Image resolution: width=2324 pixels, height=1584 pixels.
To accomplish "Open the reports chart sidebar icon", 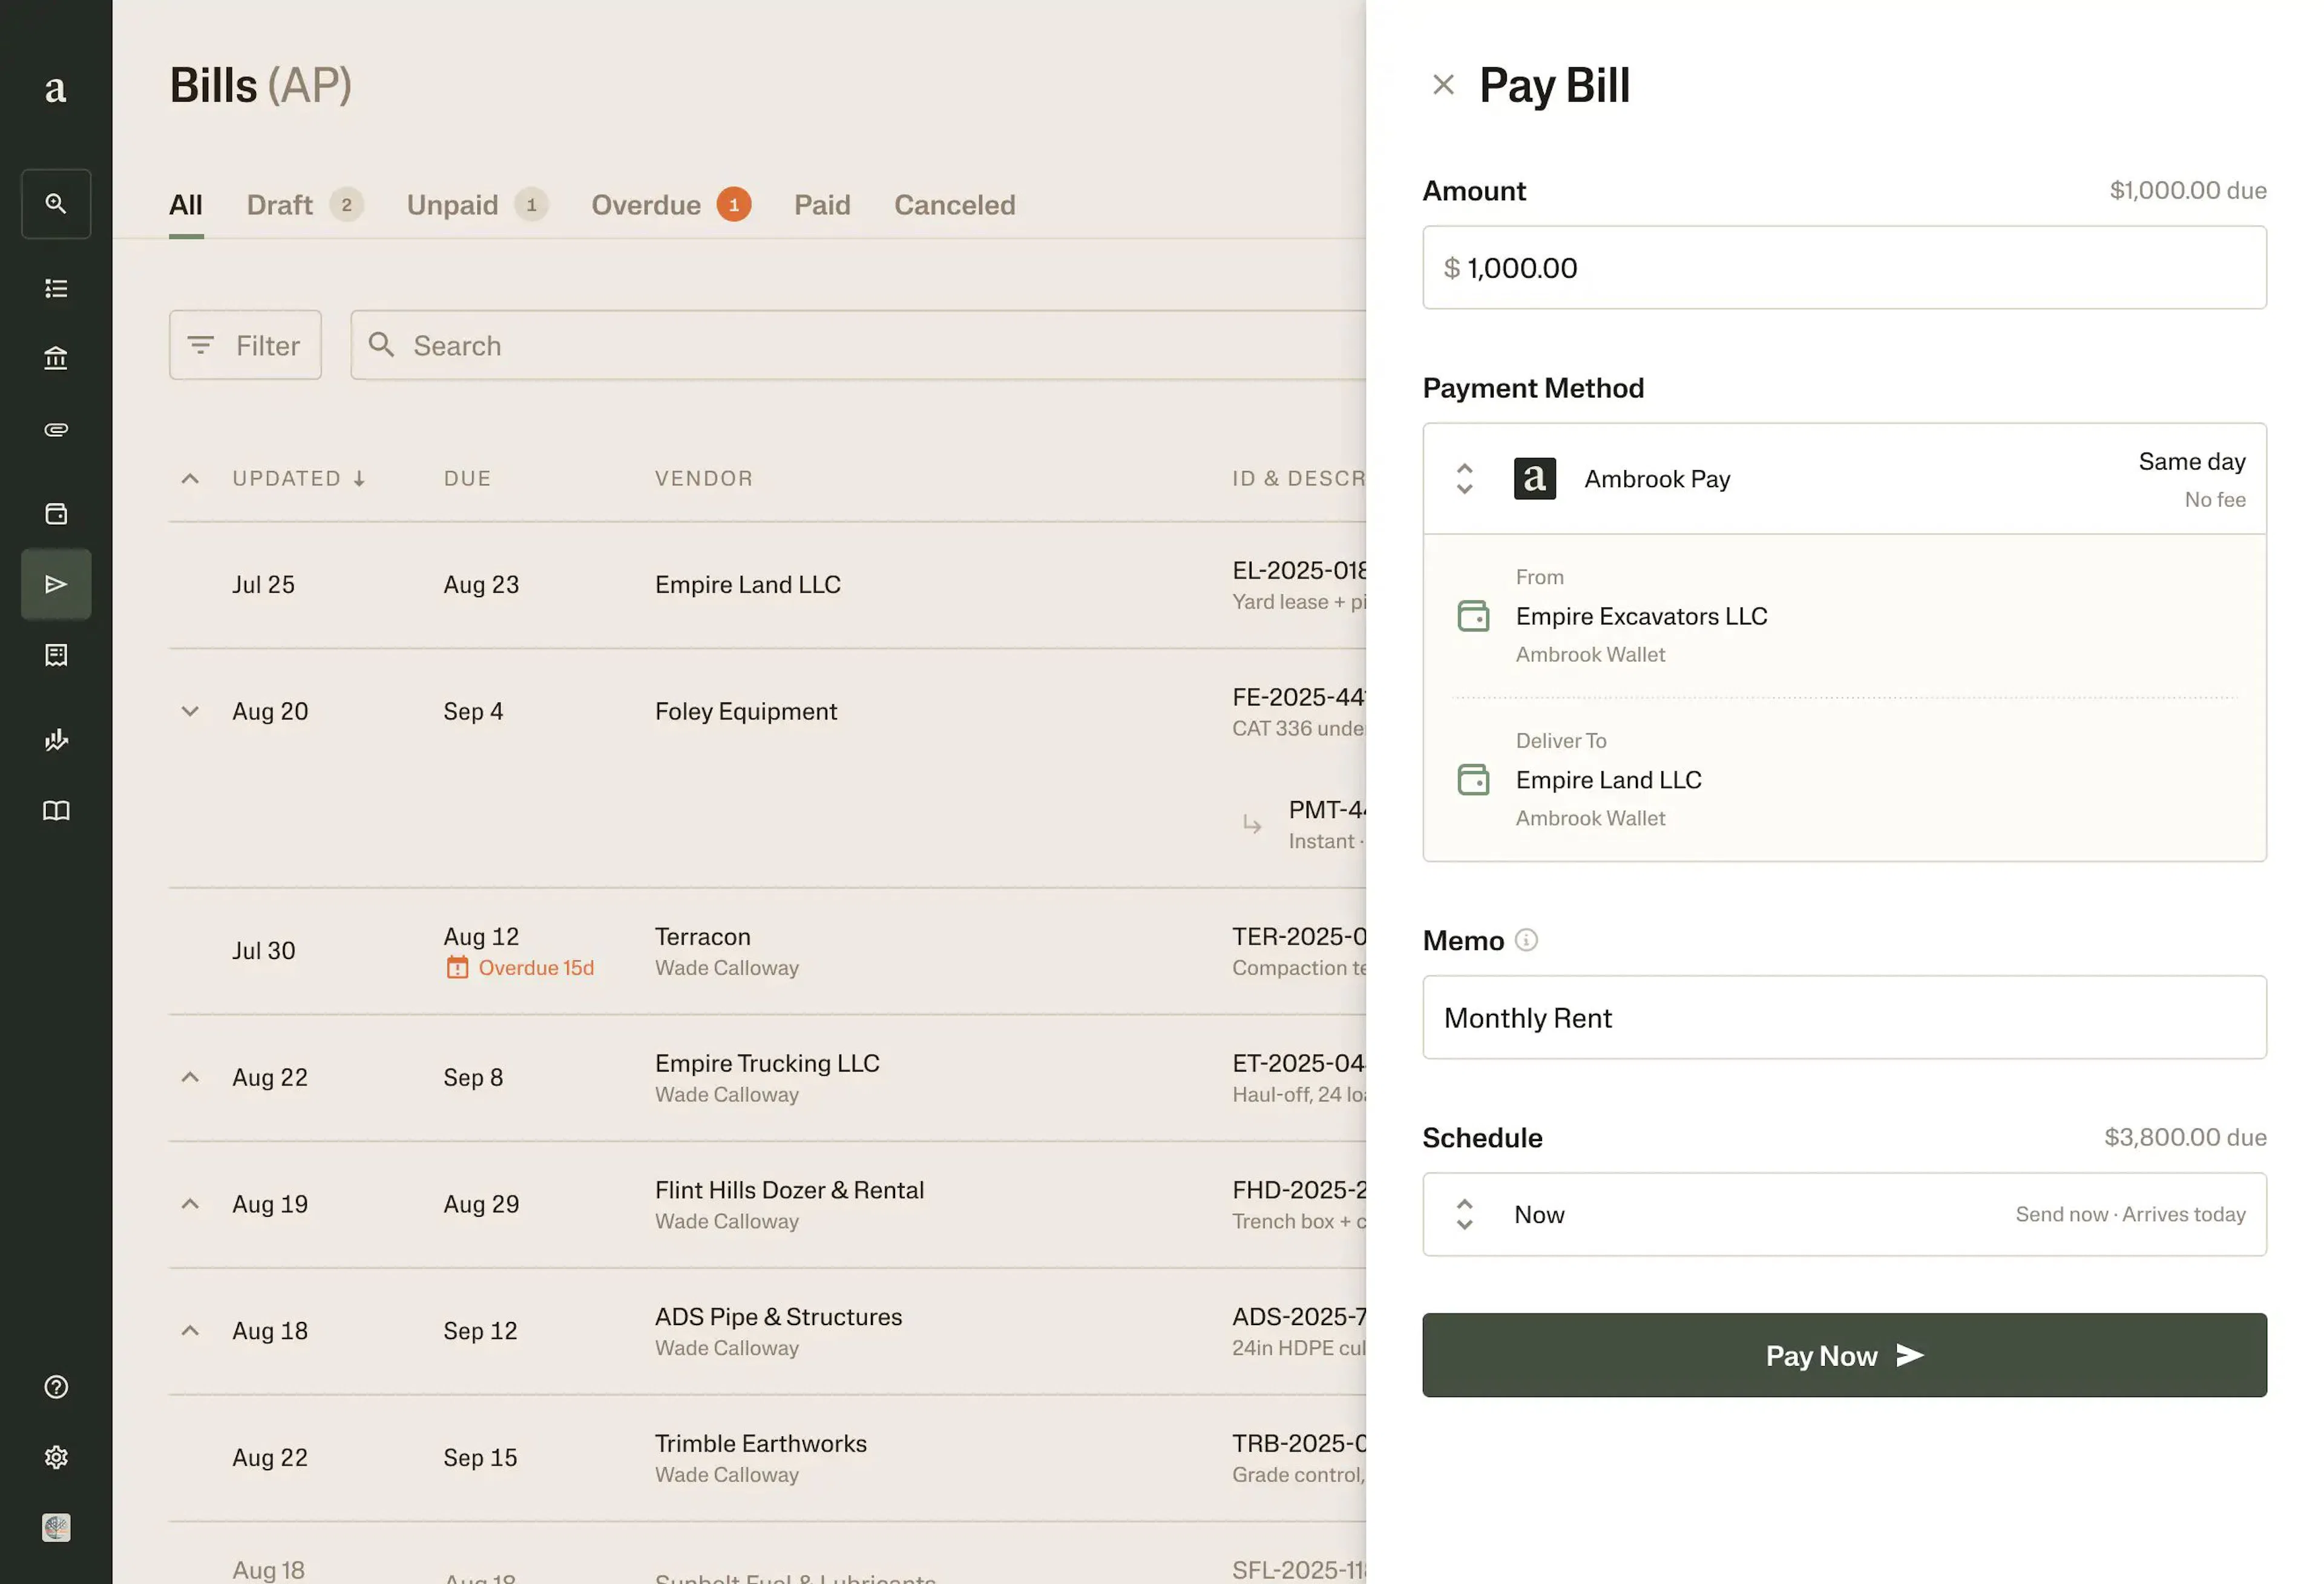I will tap(56, 740).
